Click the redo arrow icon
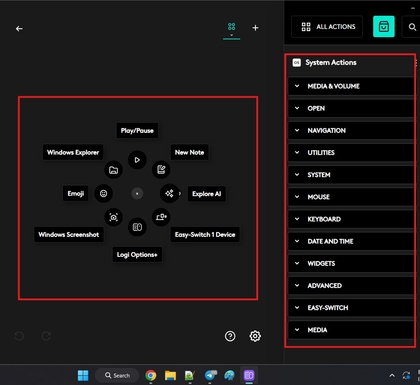420x385 pixels. coord(46,336)
